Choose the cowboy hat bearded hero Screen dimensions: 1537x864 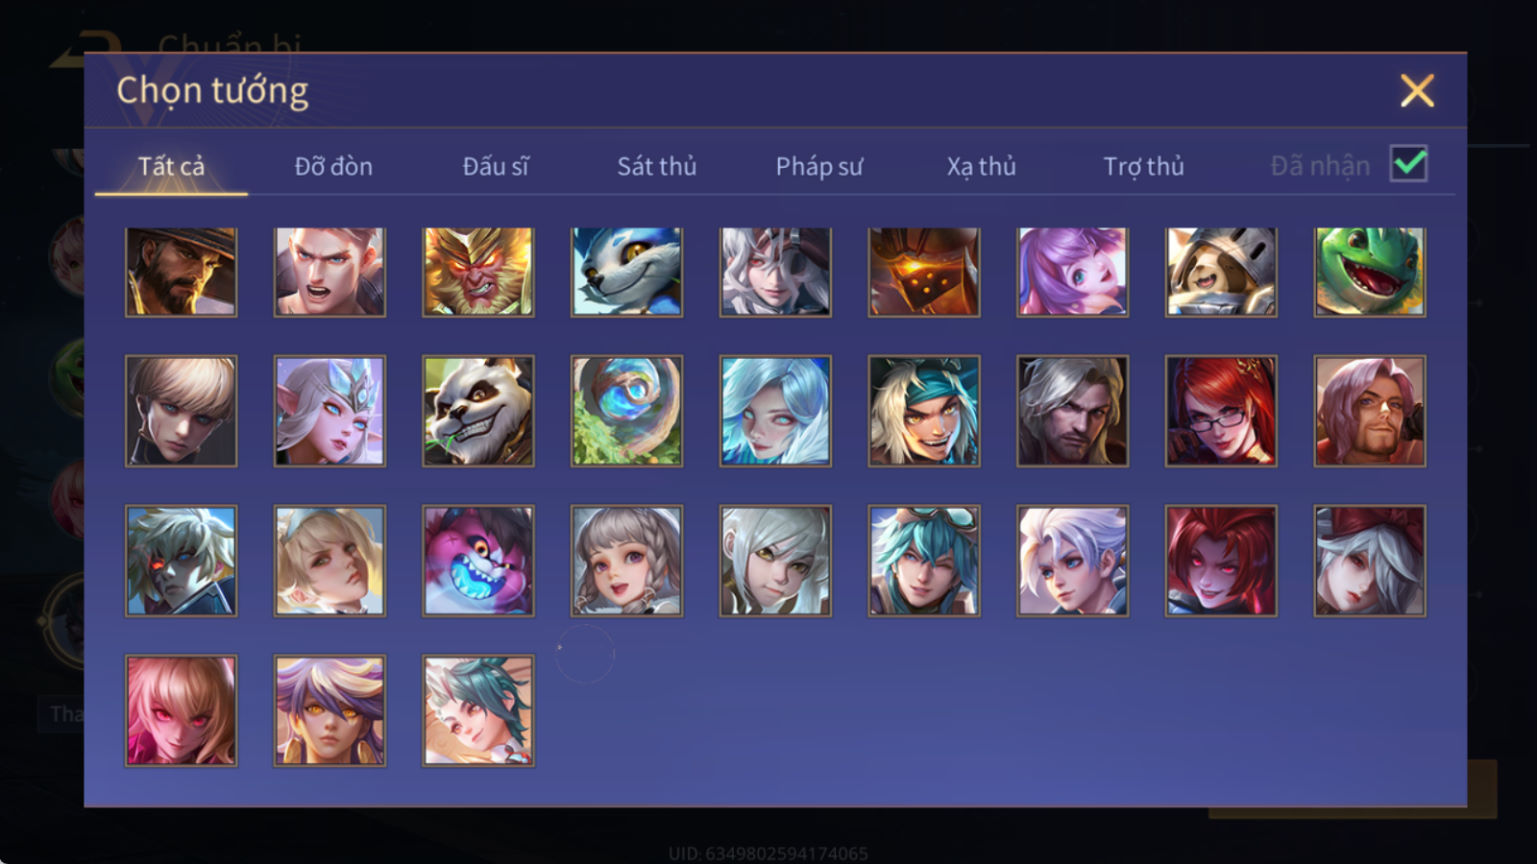click(181, 272)
